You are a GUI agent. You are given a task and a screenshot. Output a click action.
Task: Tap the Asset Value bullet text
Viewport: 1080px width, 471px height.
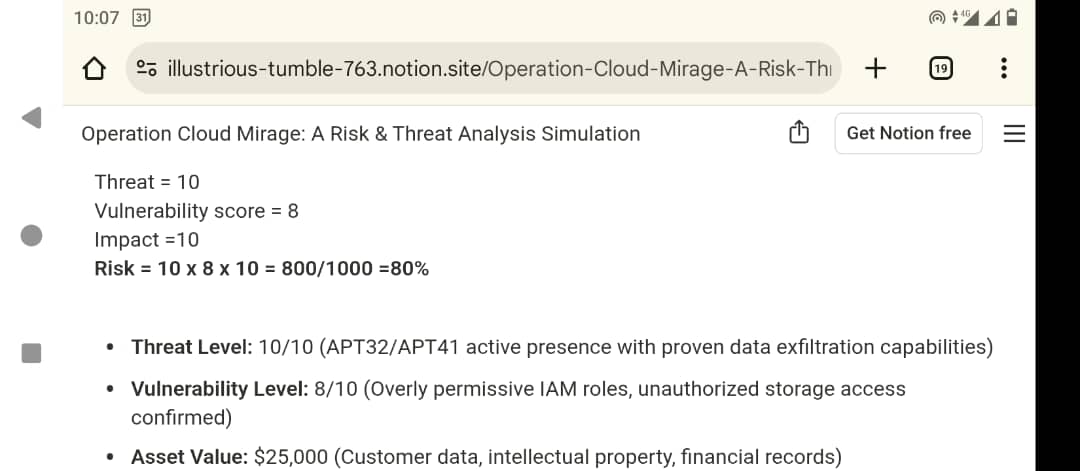coord(486,457)
